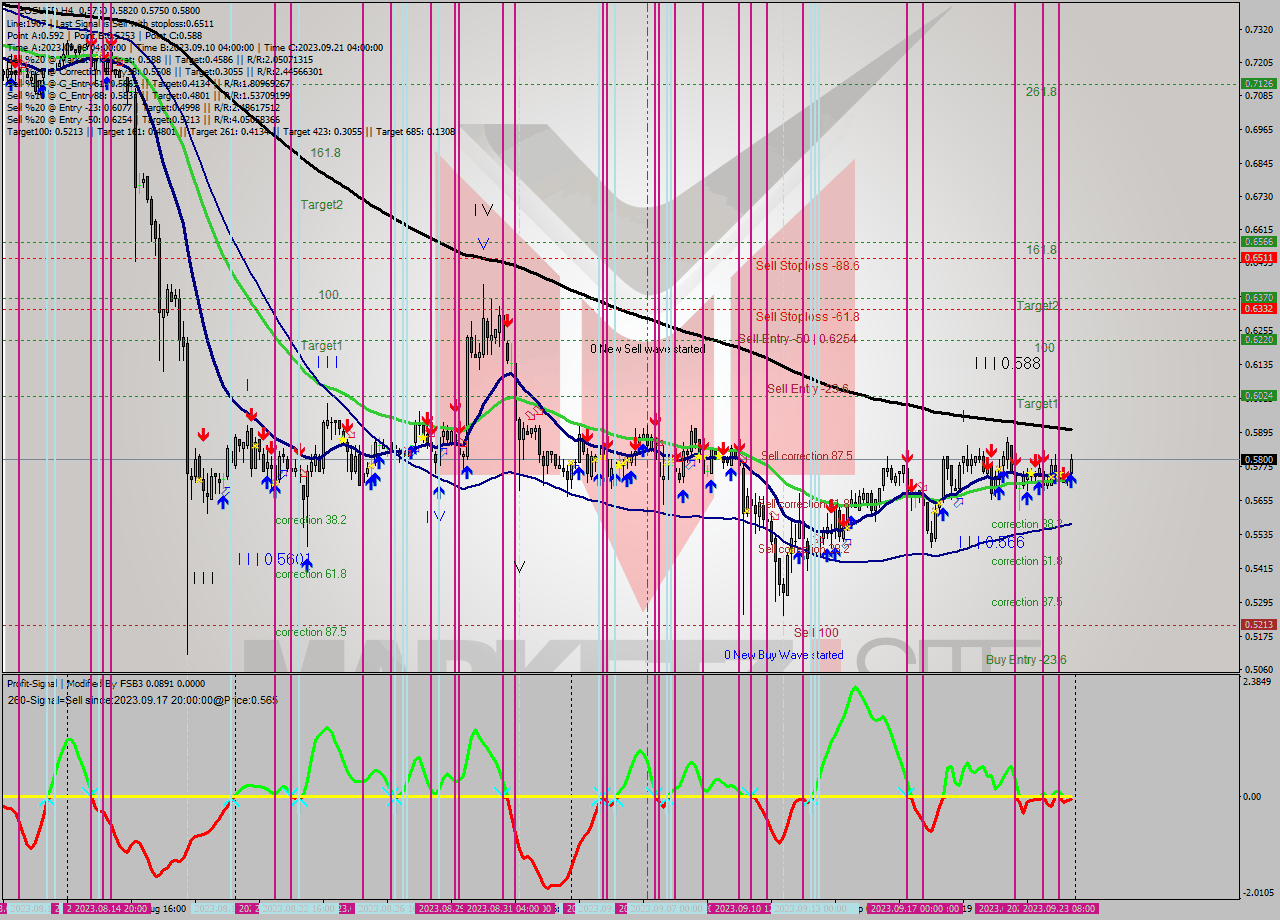
Task: Select the 'Target100: 0.5213' targets line
Action: pos(231,131)
